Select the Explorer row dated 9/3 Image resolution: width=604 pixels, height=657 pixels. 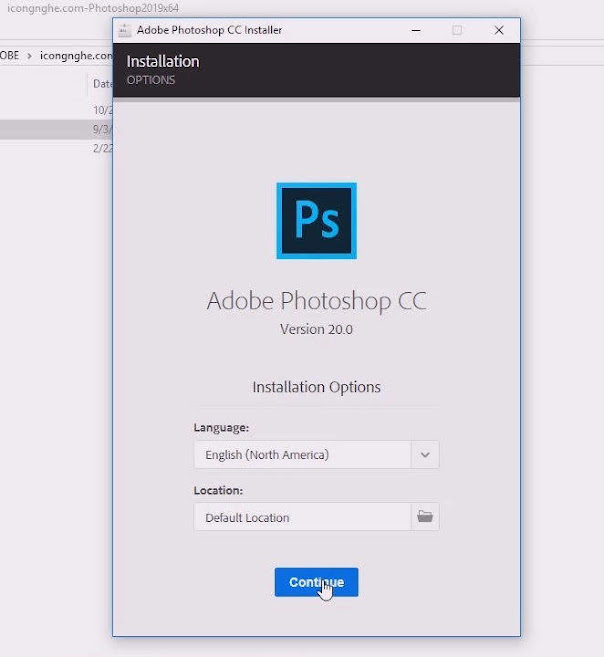tap(56, 129)
